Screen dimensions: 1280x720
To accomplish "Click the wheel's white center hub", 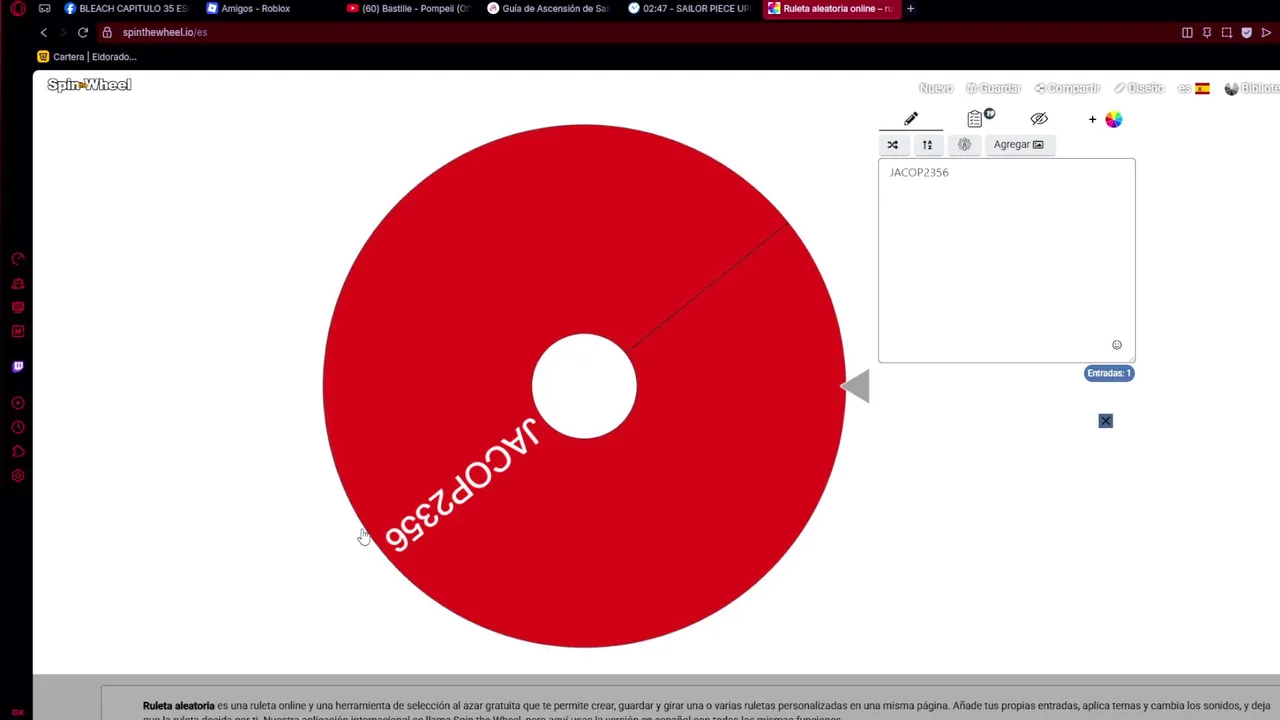I will coord(584,386).
